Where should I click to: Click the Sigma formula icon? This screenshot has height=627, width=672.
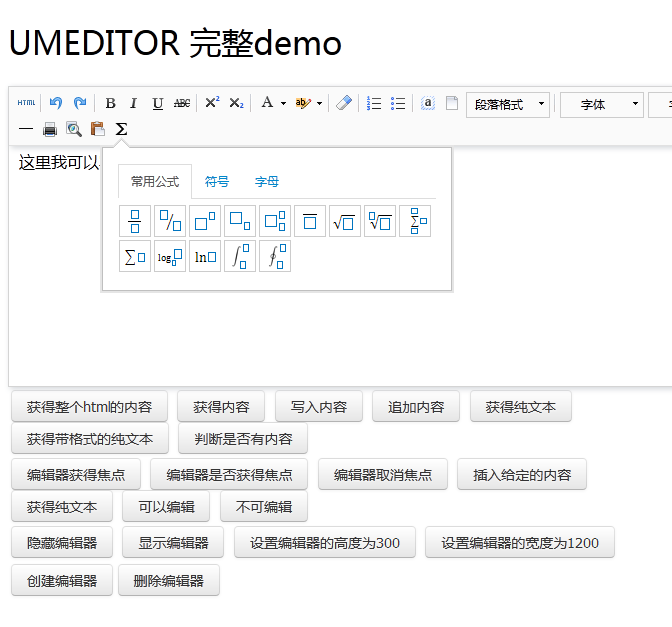click(x=122, y=129)
